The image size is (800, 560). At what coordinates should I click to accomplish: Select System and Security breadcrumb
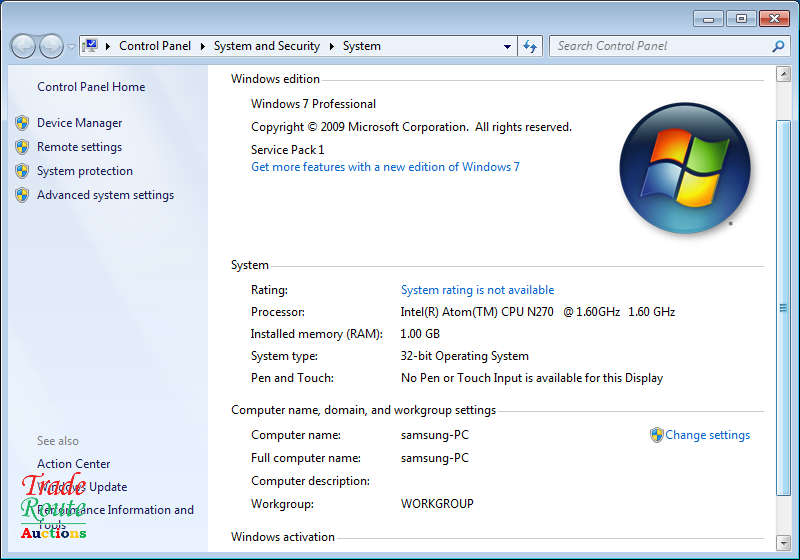(x=266, y=46)
